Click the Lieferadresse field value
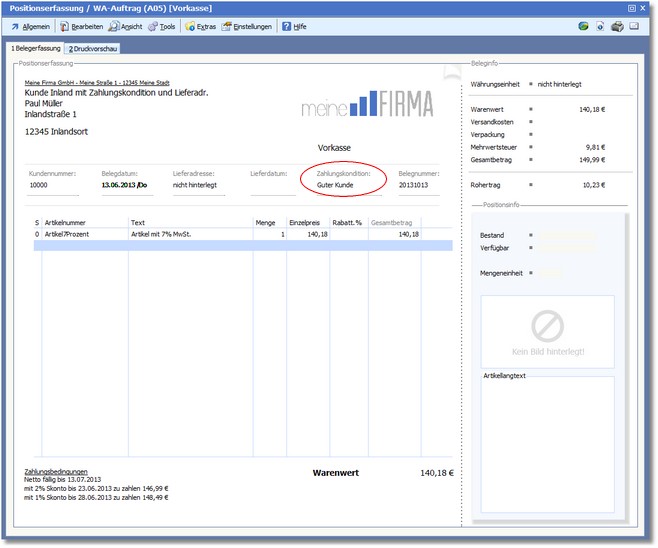Image resolution: width=658 pixels, height=548 pixels. pos(195,185)
